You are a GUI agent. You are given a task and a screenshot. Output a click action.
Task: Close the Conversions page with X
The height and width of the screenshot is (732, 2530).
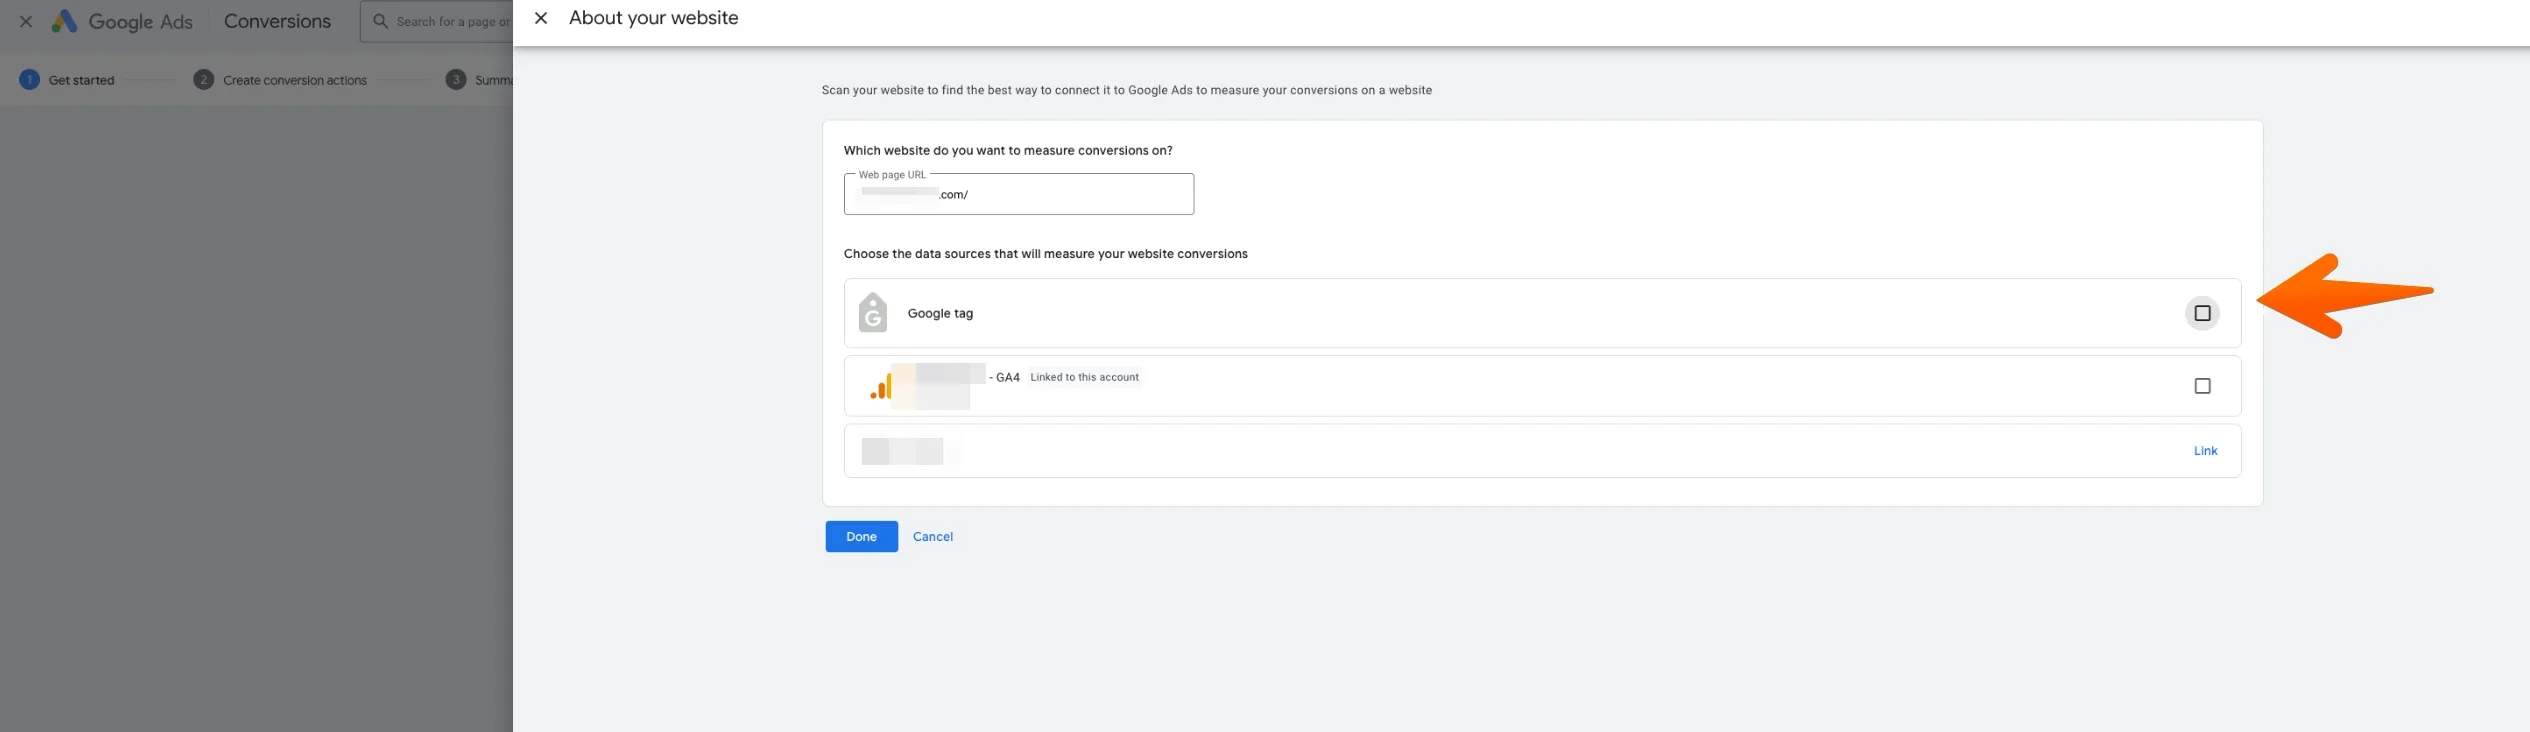pyautogui.click(x=26, y=21)
